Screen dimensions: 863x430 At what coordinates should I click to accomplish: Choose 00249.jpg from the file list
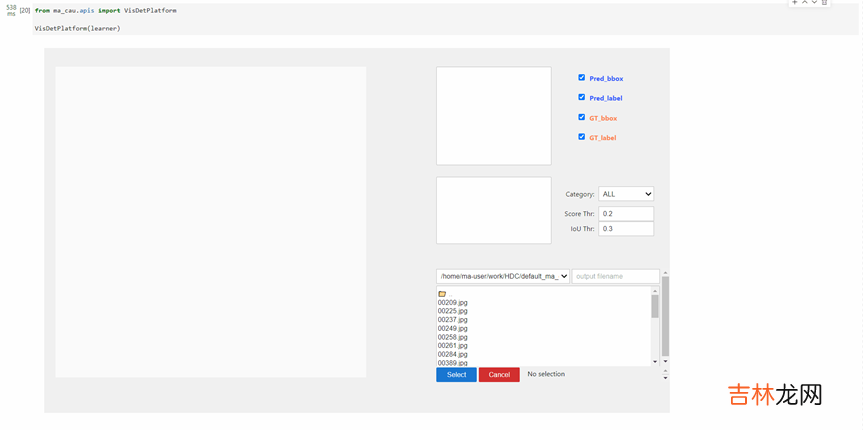(453, 329)
